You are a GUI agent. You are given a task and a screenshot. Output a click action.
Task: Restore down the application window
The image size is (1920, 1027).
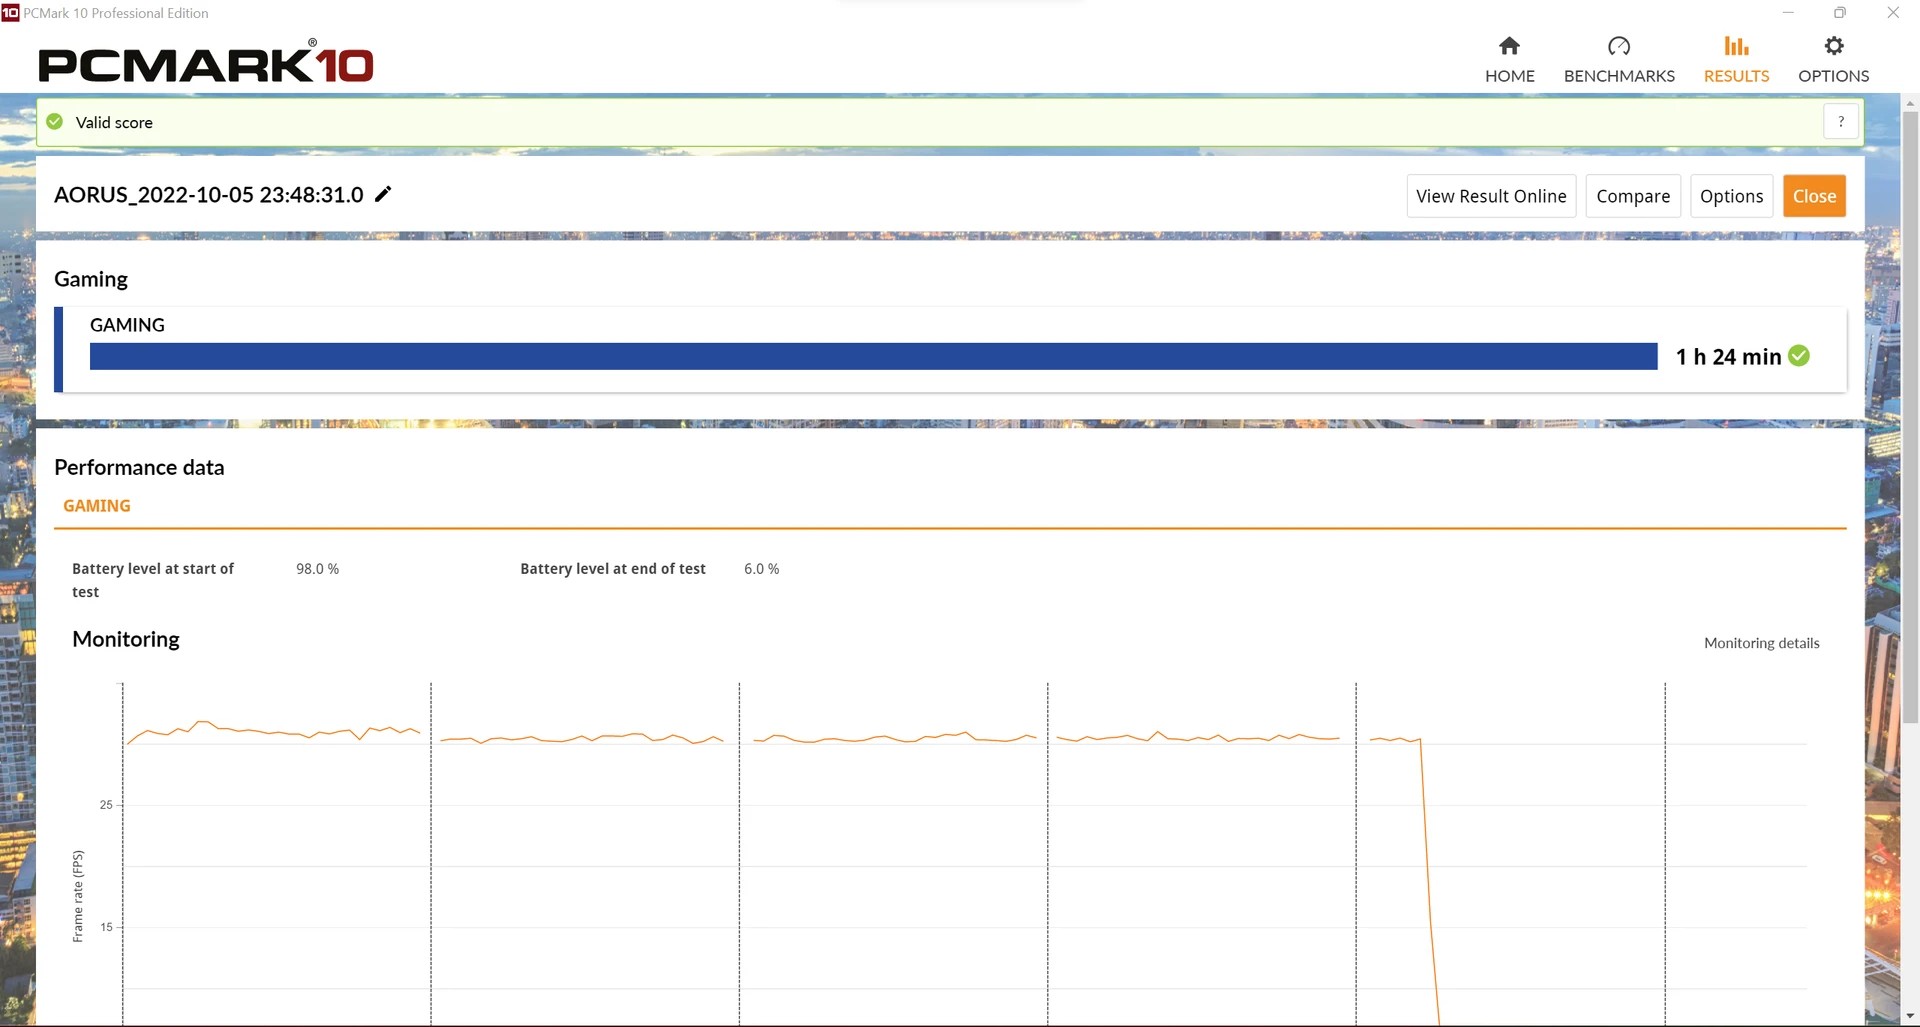point(1839,13)
